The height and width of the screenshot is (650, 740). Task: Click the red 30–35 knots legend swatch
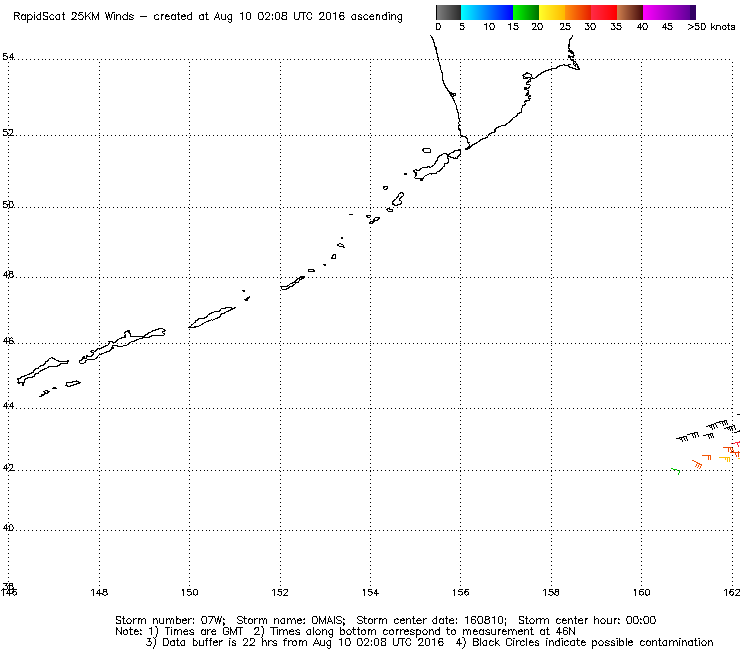point(604,12)
